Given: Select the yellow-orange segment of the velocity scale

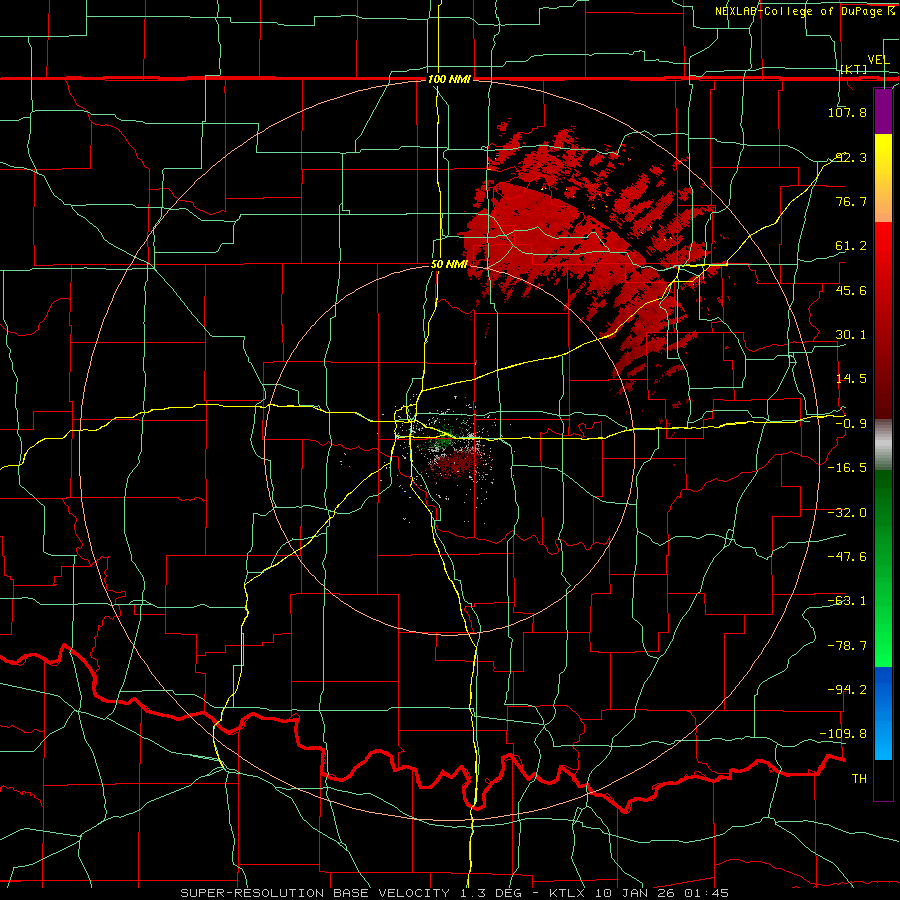Looking at the screenshot, I should [x=883, y=178].
